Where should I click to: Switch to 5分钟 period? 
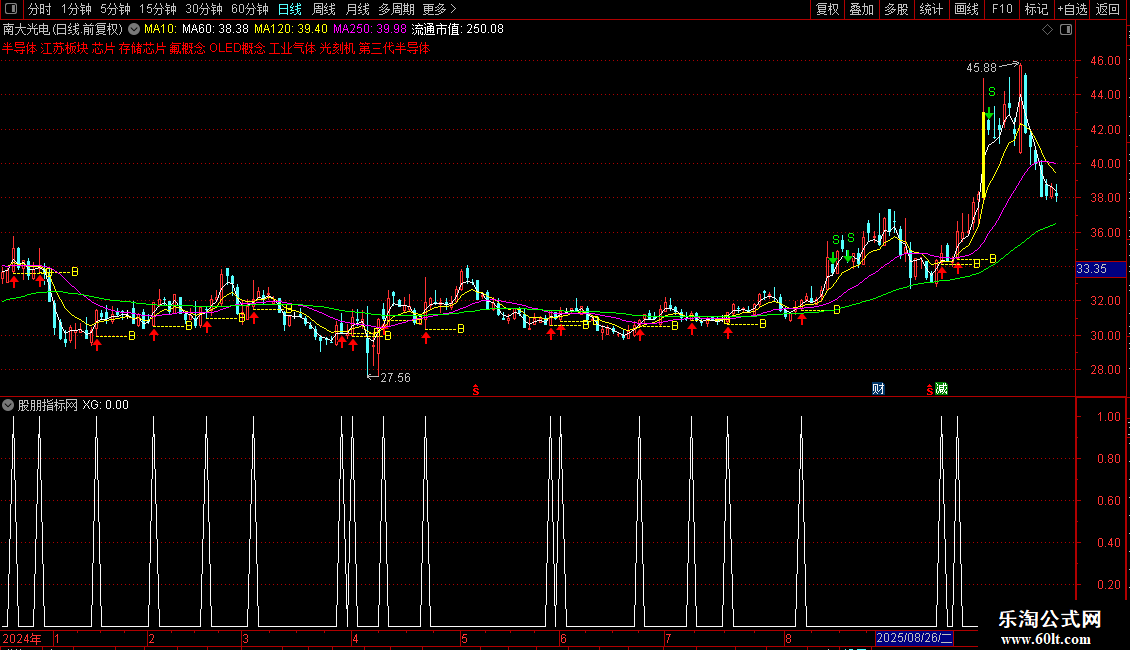point(115,9)
